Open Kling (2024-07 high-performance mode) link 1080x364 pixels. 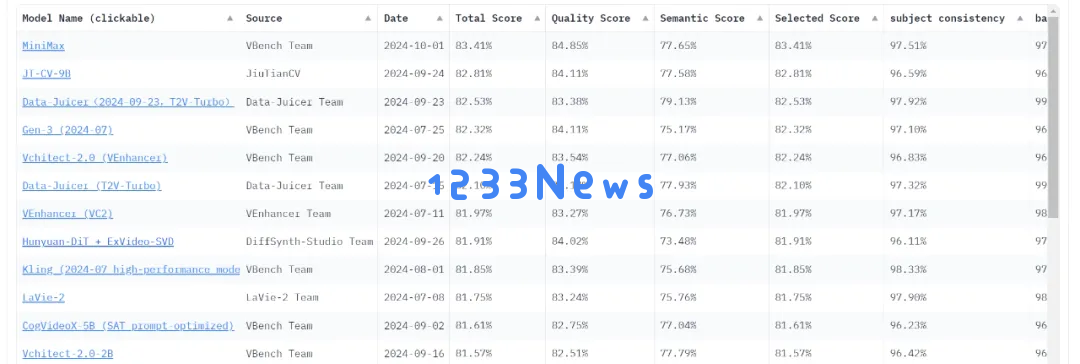[131, 270]
